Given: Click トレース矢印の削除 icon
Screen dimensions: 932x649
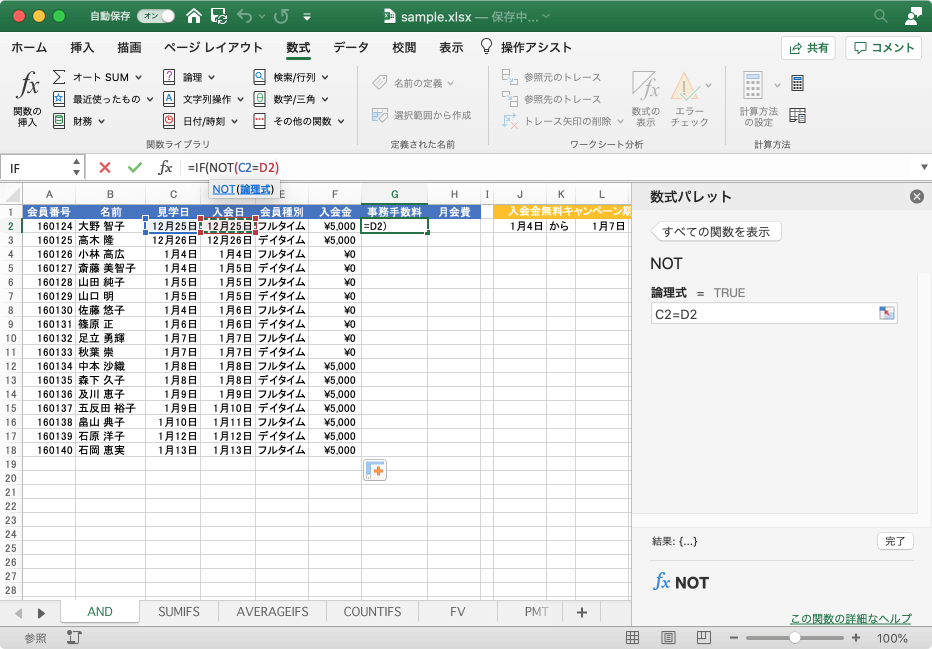Looking at the screenshot, I should click(509, 121).
